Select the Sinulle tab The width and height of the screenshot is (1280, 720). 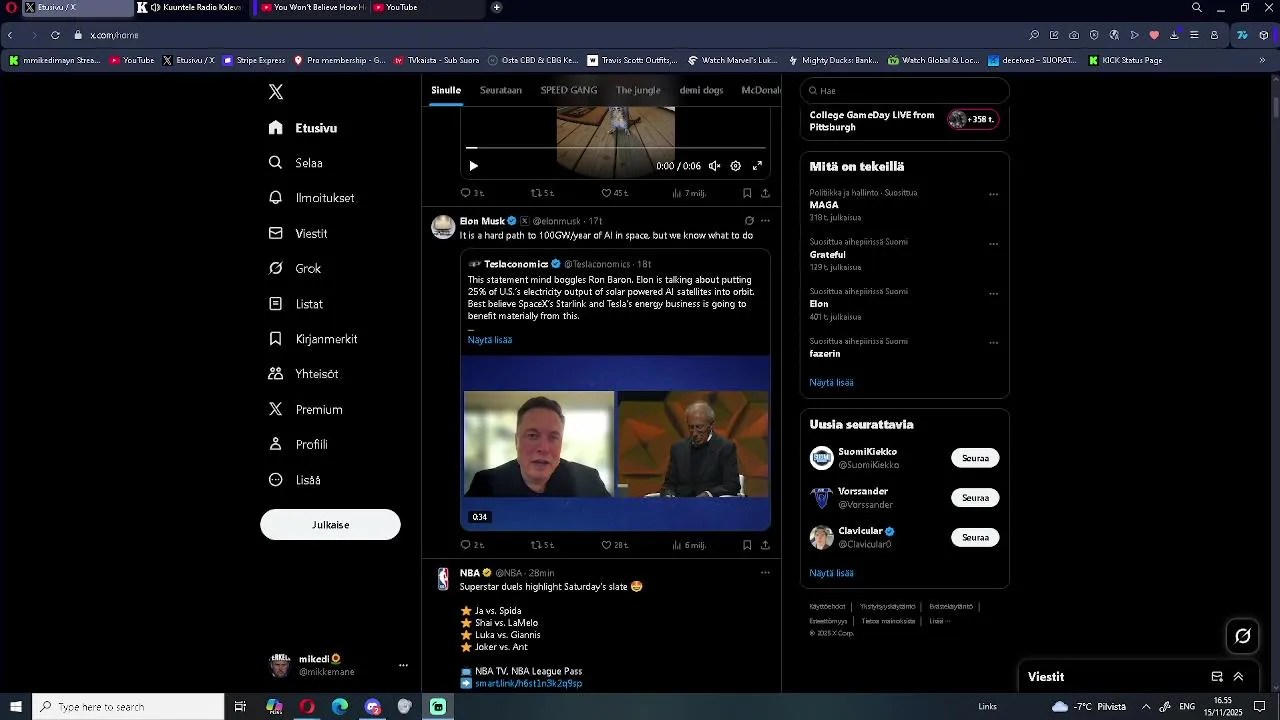click(x=446, y=90)
